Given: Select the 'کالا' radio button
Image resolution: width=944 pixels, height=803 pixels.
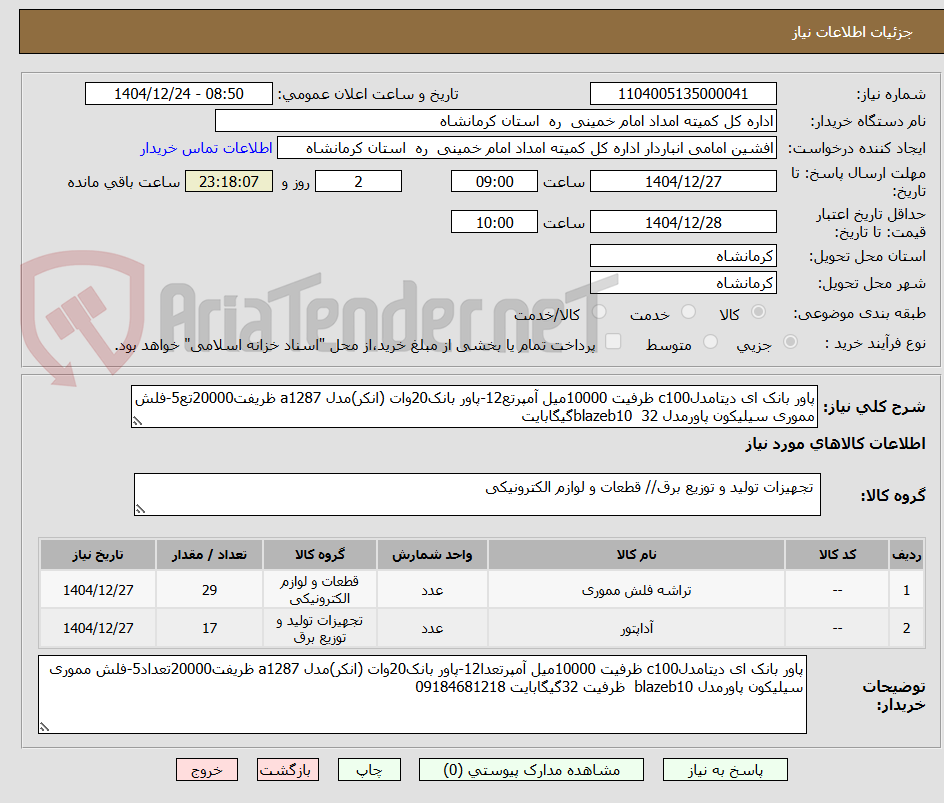Looking at the screenshot, I should click(x=759, y=312).
